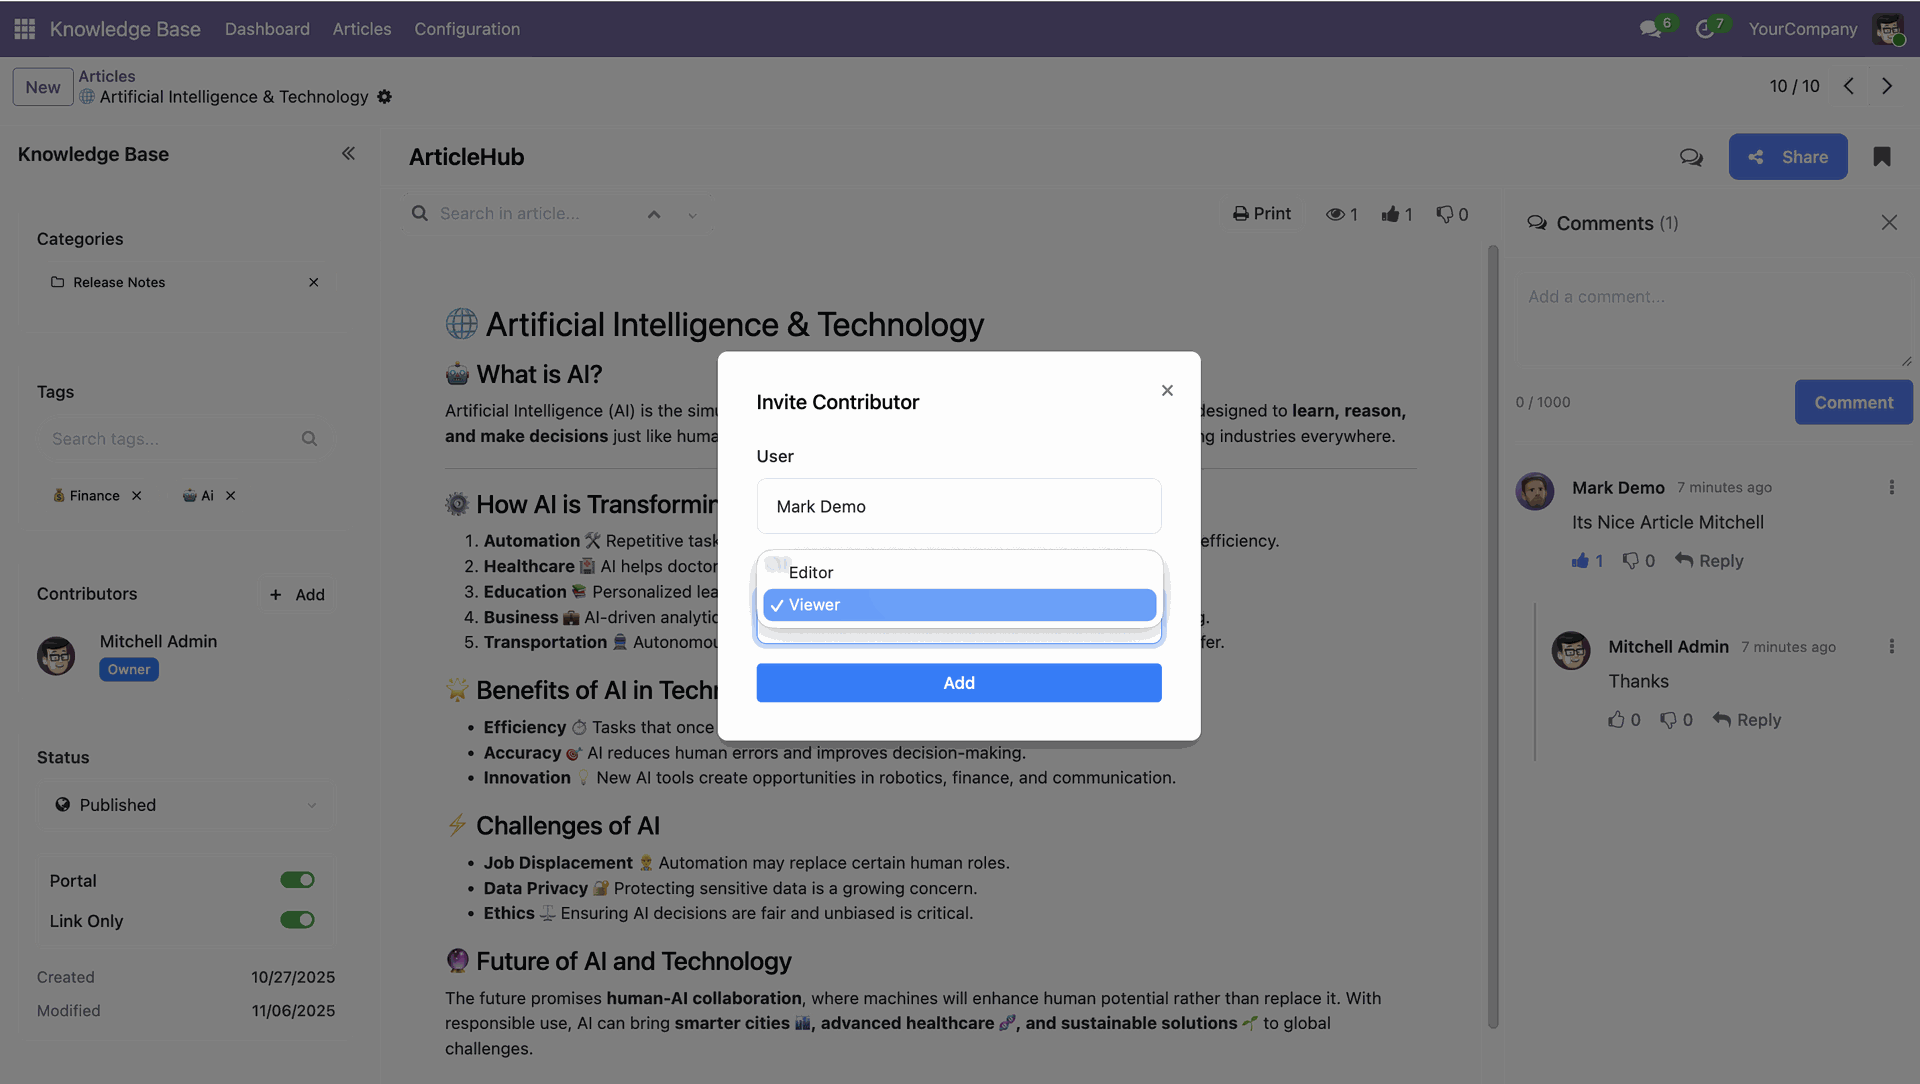Click the article settings gear icon
This screenshot has width=1920, height=1084.
click(385, 97)
